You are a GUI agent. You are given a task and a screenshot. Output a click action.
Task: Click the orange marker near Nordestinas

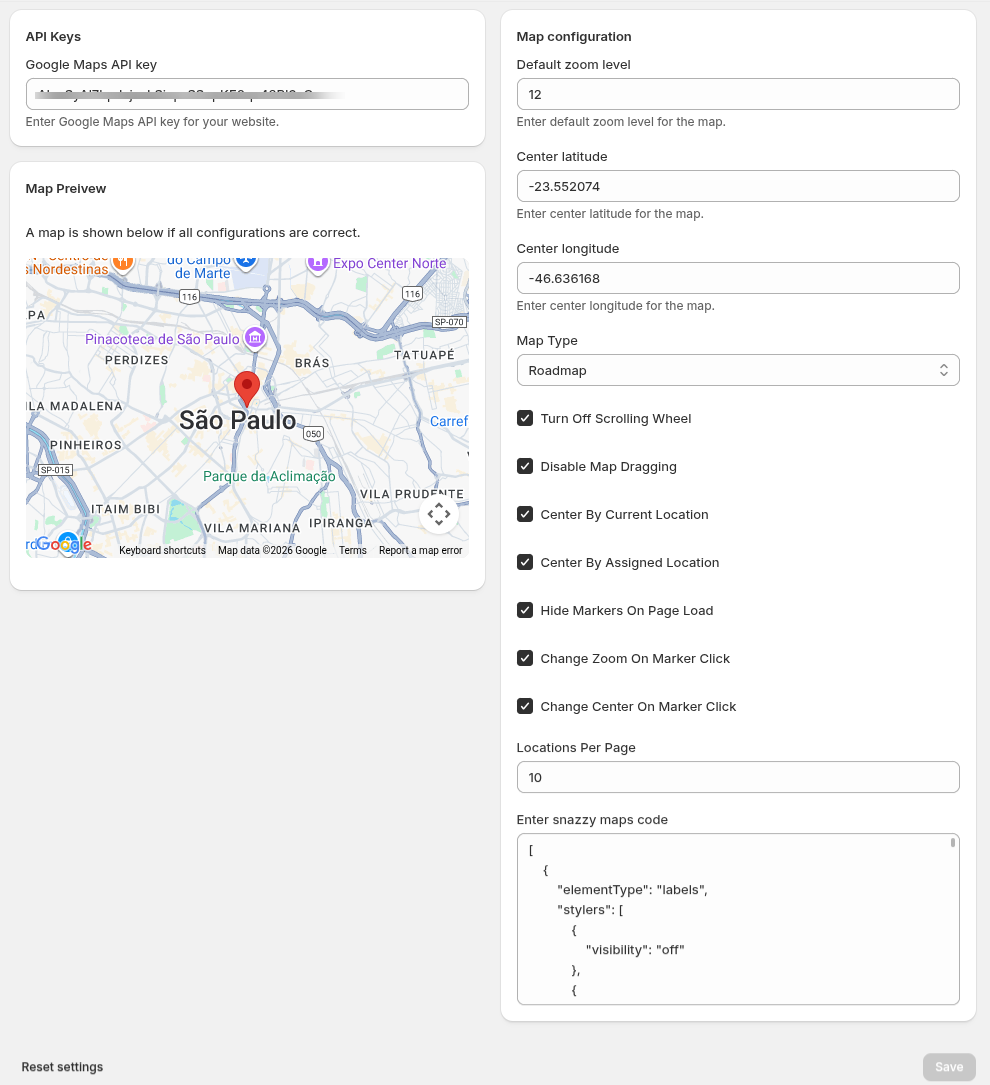(125, 261)
